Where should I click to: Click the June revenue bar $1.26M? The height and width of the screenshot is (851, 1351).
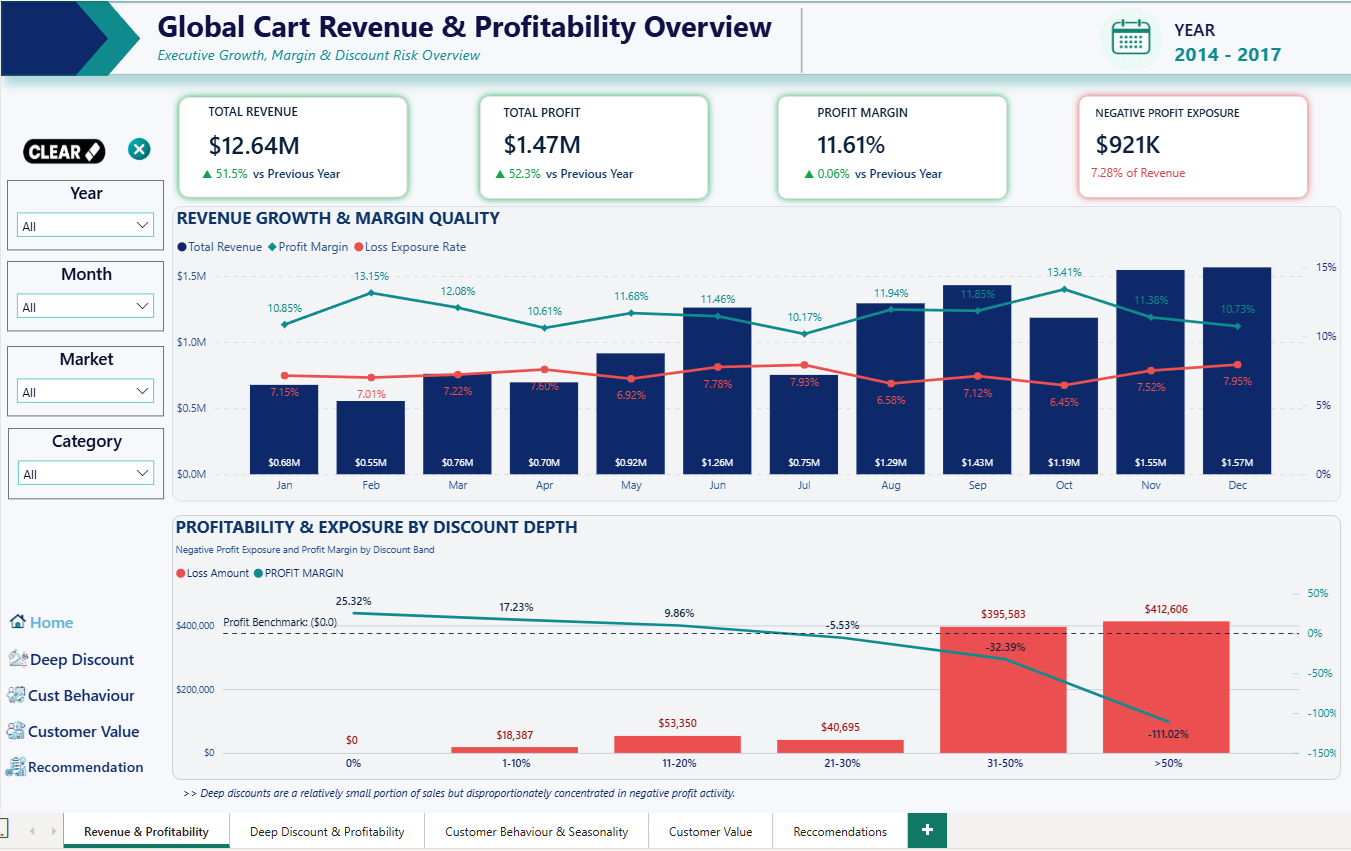717,391
